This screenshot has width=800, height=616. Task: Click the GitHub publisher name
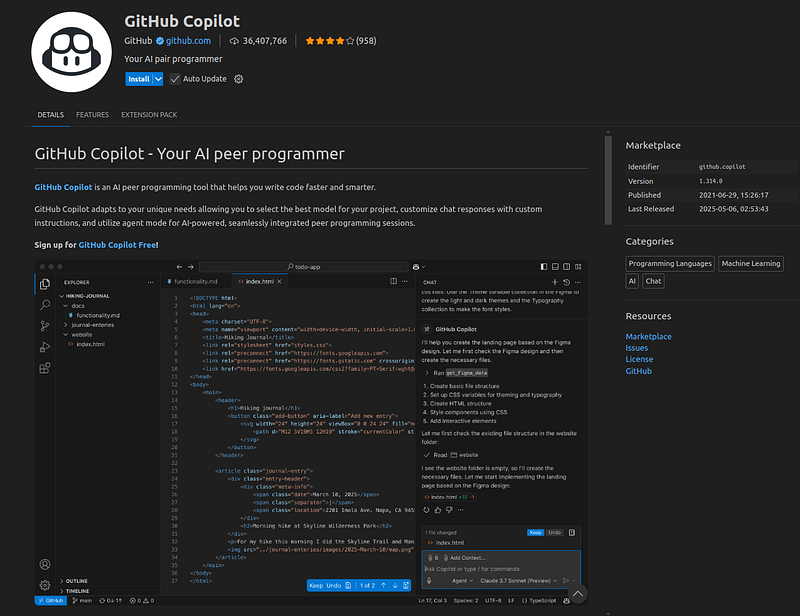coord(138,41)
